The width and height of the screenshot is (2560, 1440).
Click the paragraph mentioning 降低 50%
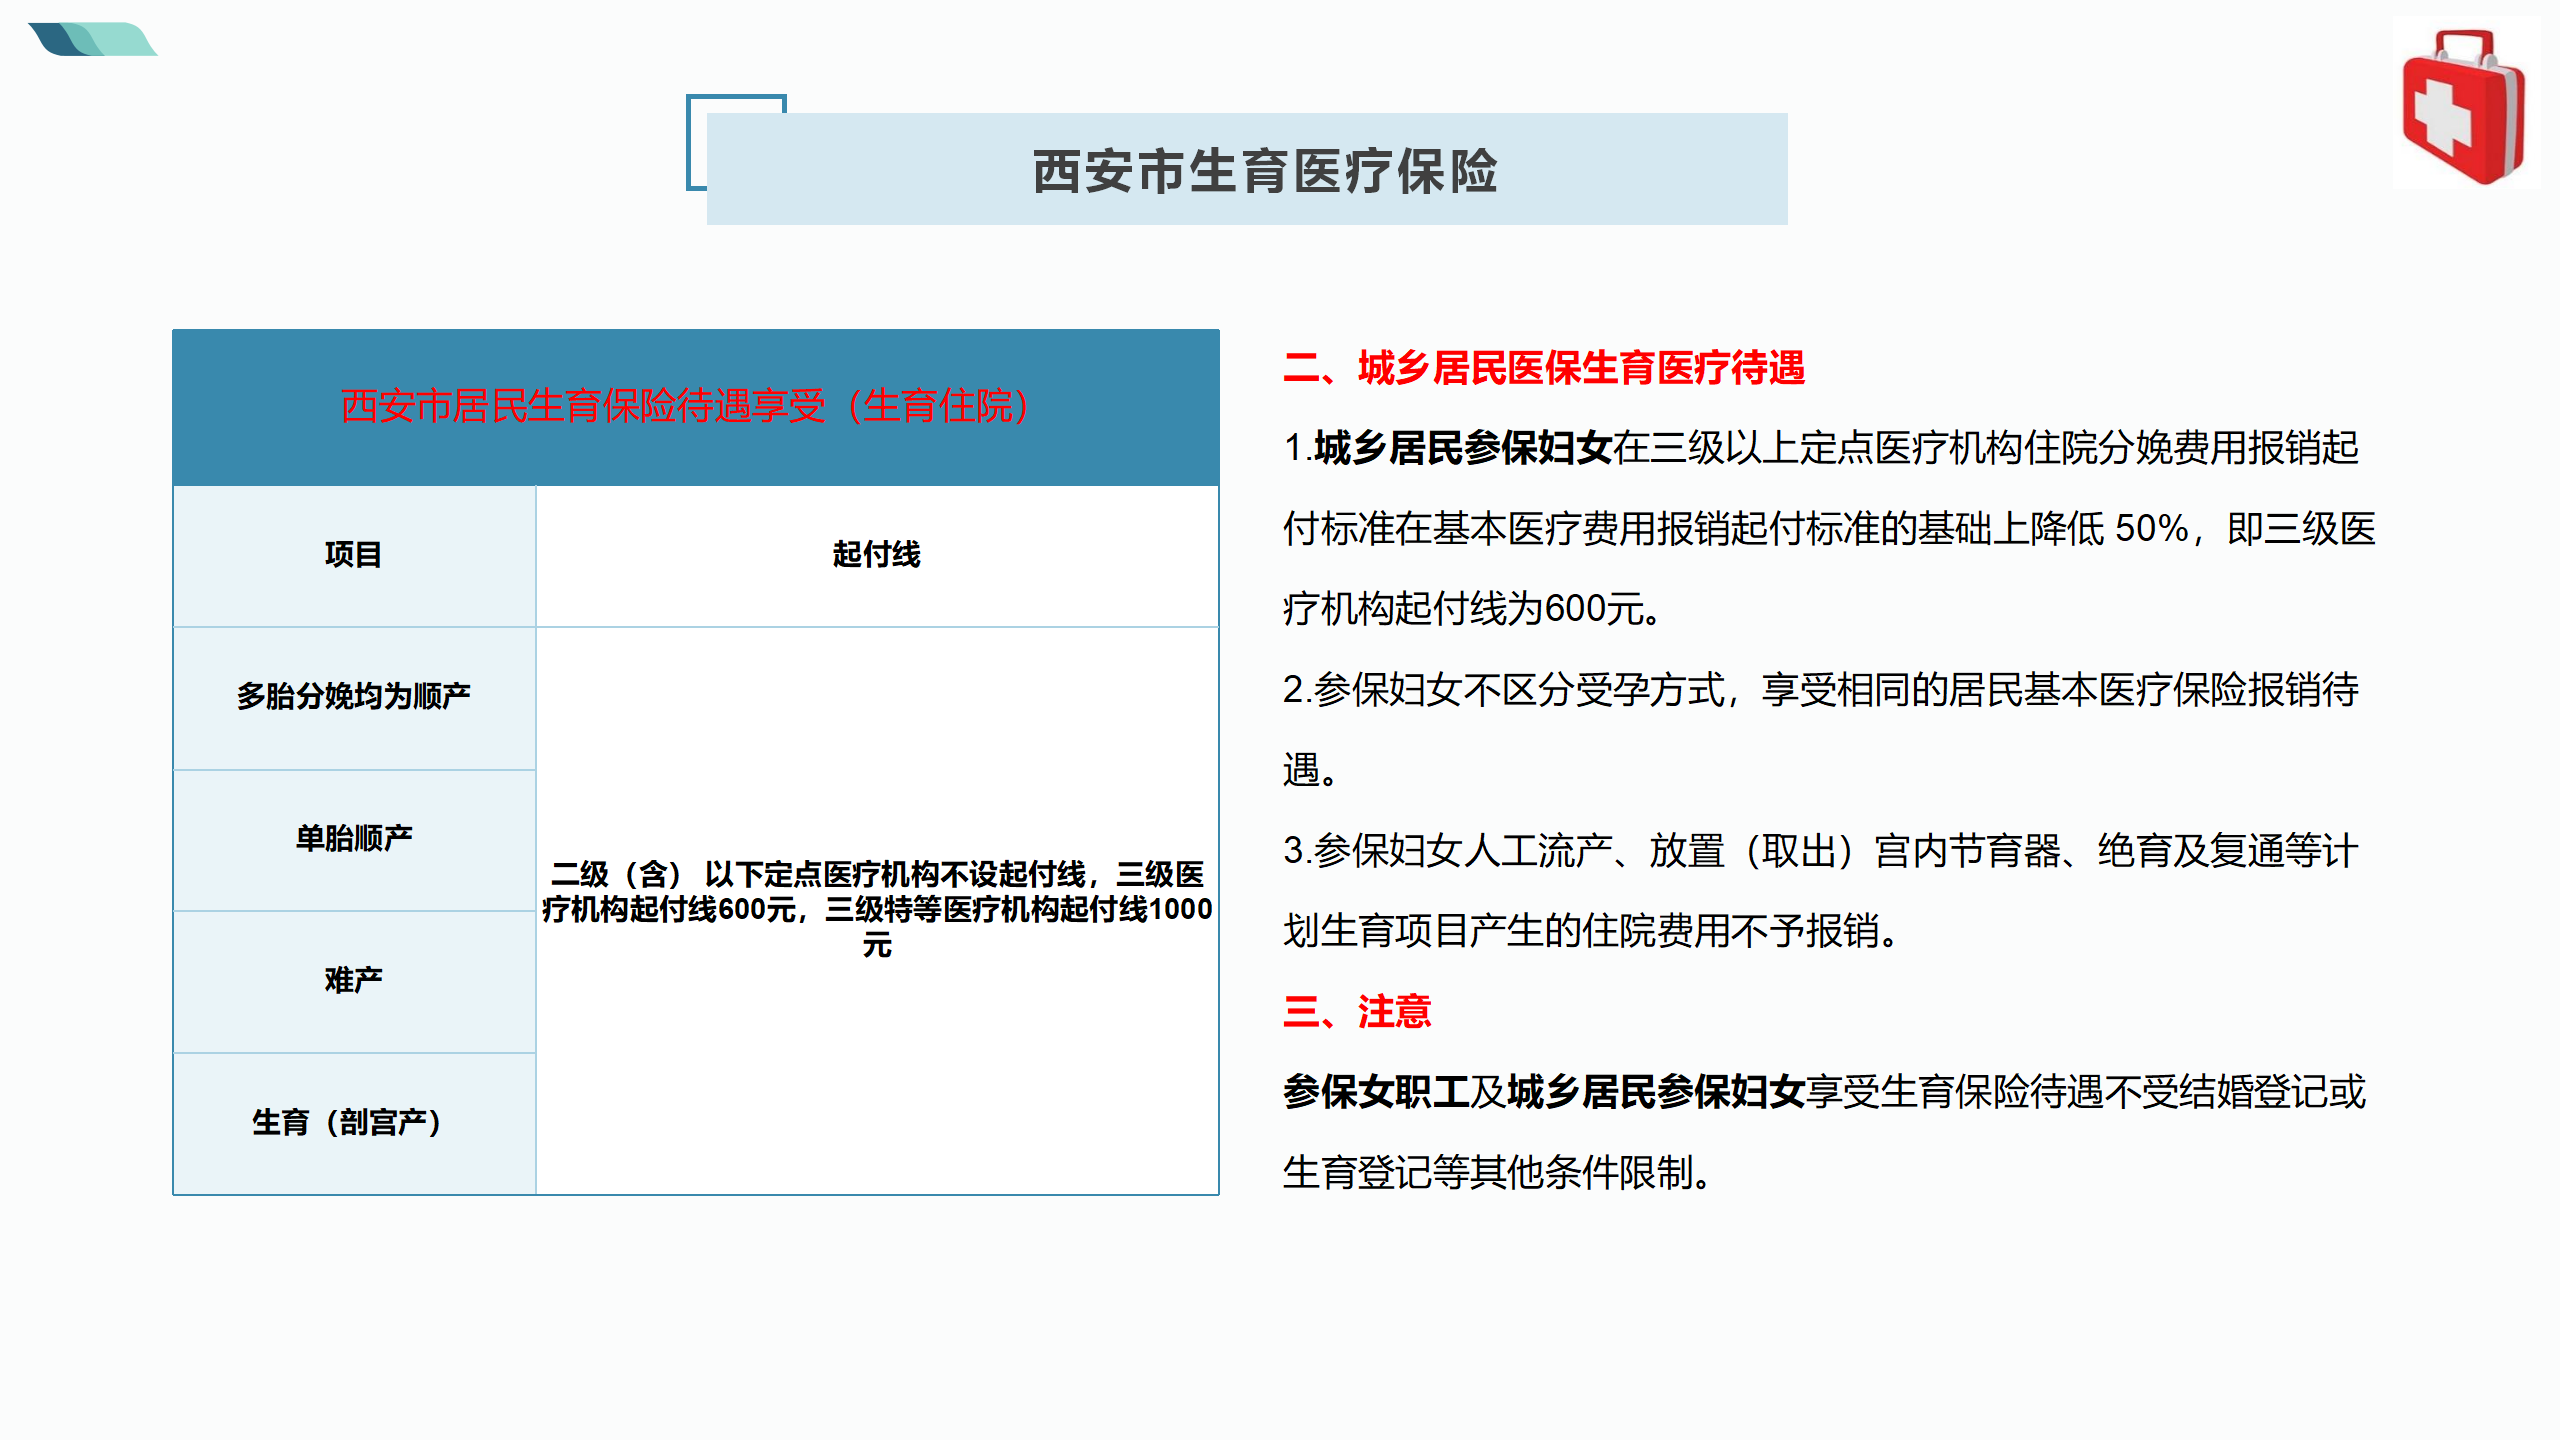click(1828, 529)
